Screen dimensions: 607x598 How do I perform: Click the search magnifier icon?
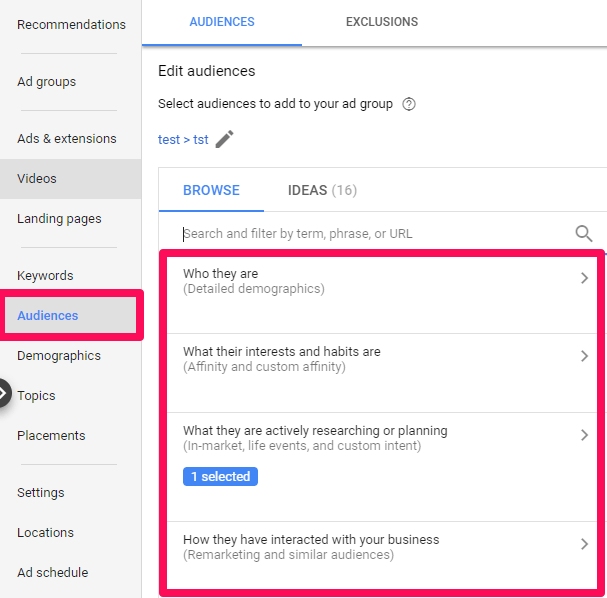(584, 233)
